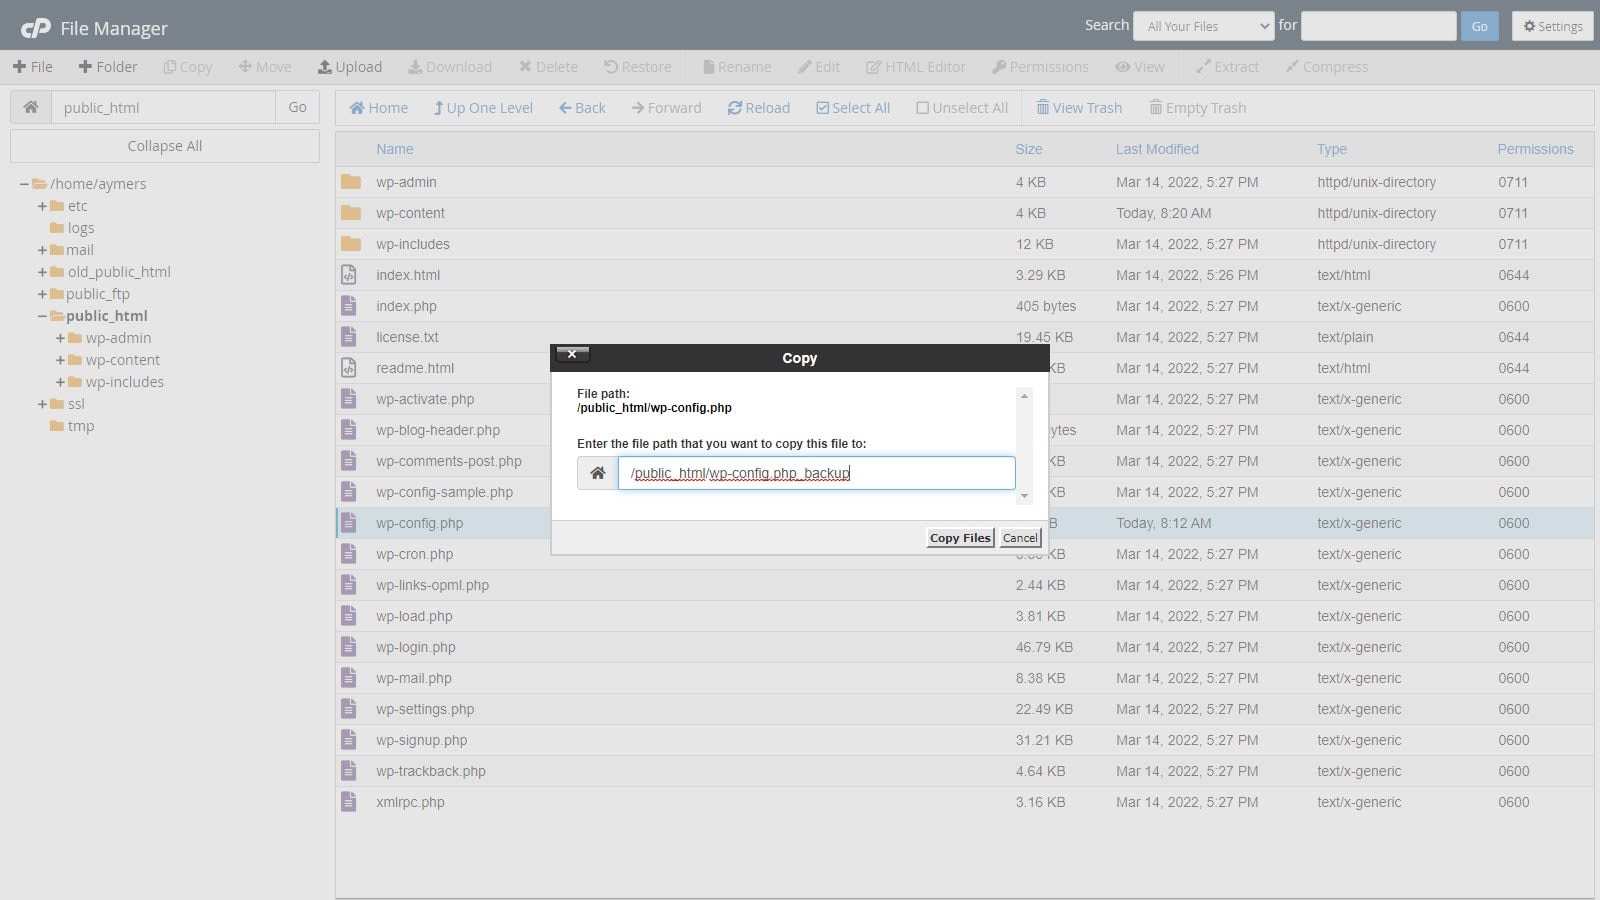Screen dimensions: 1600x900
Task: Sort by the Name column header
Action: 395,149
